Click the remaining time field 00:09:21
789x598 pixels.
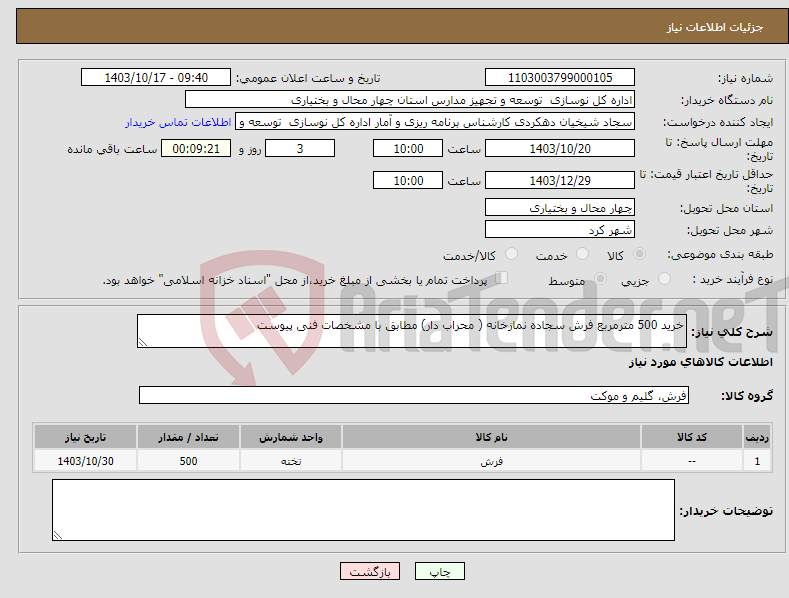[x=196, y=148]
